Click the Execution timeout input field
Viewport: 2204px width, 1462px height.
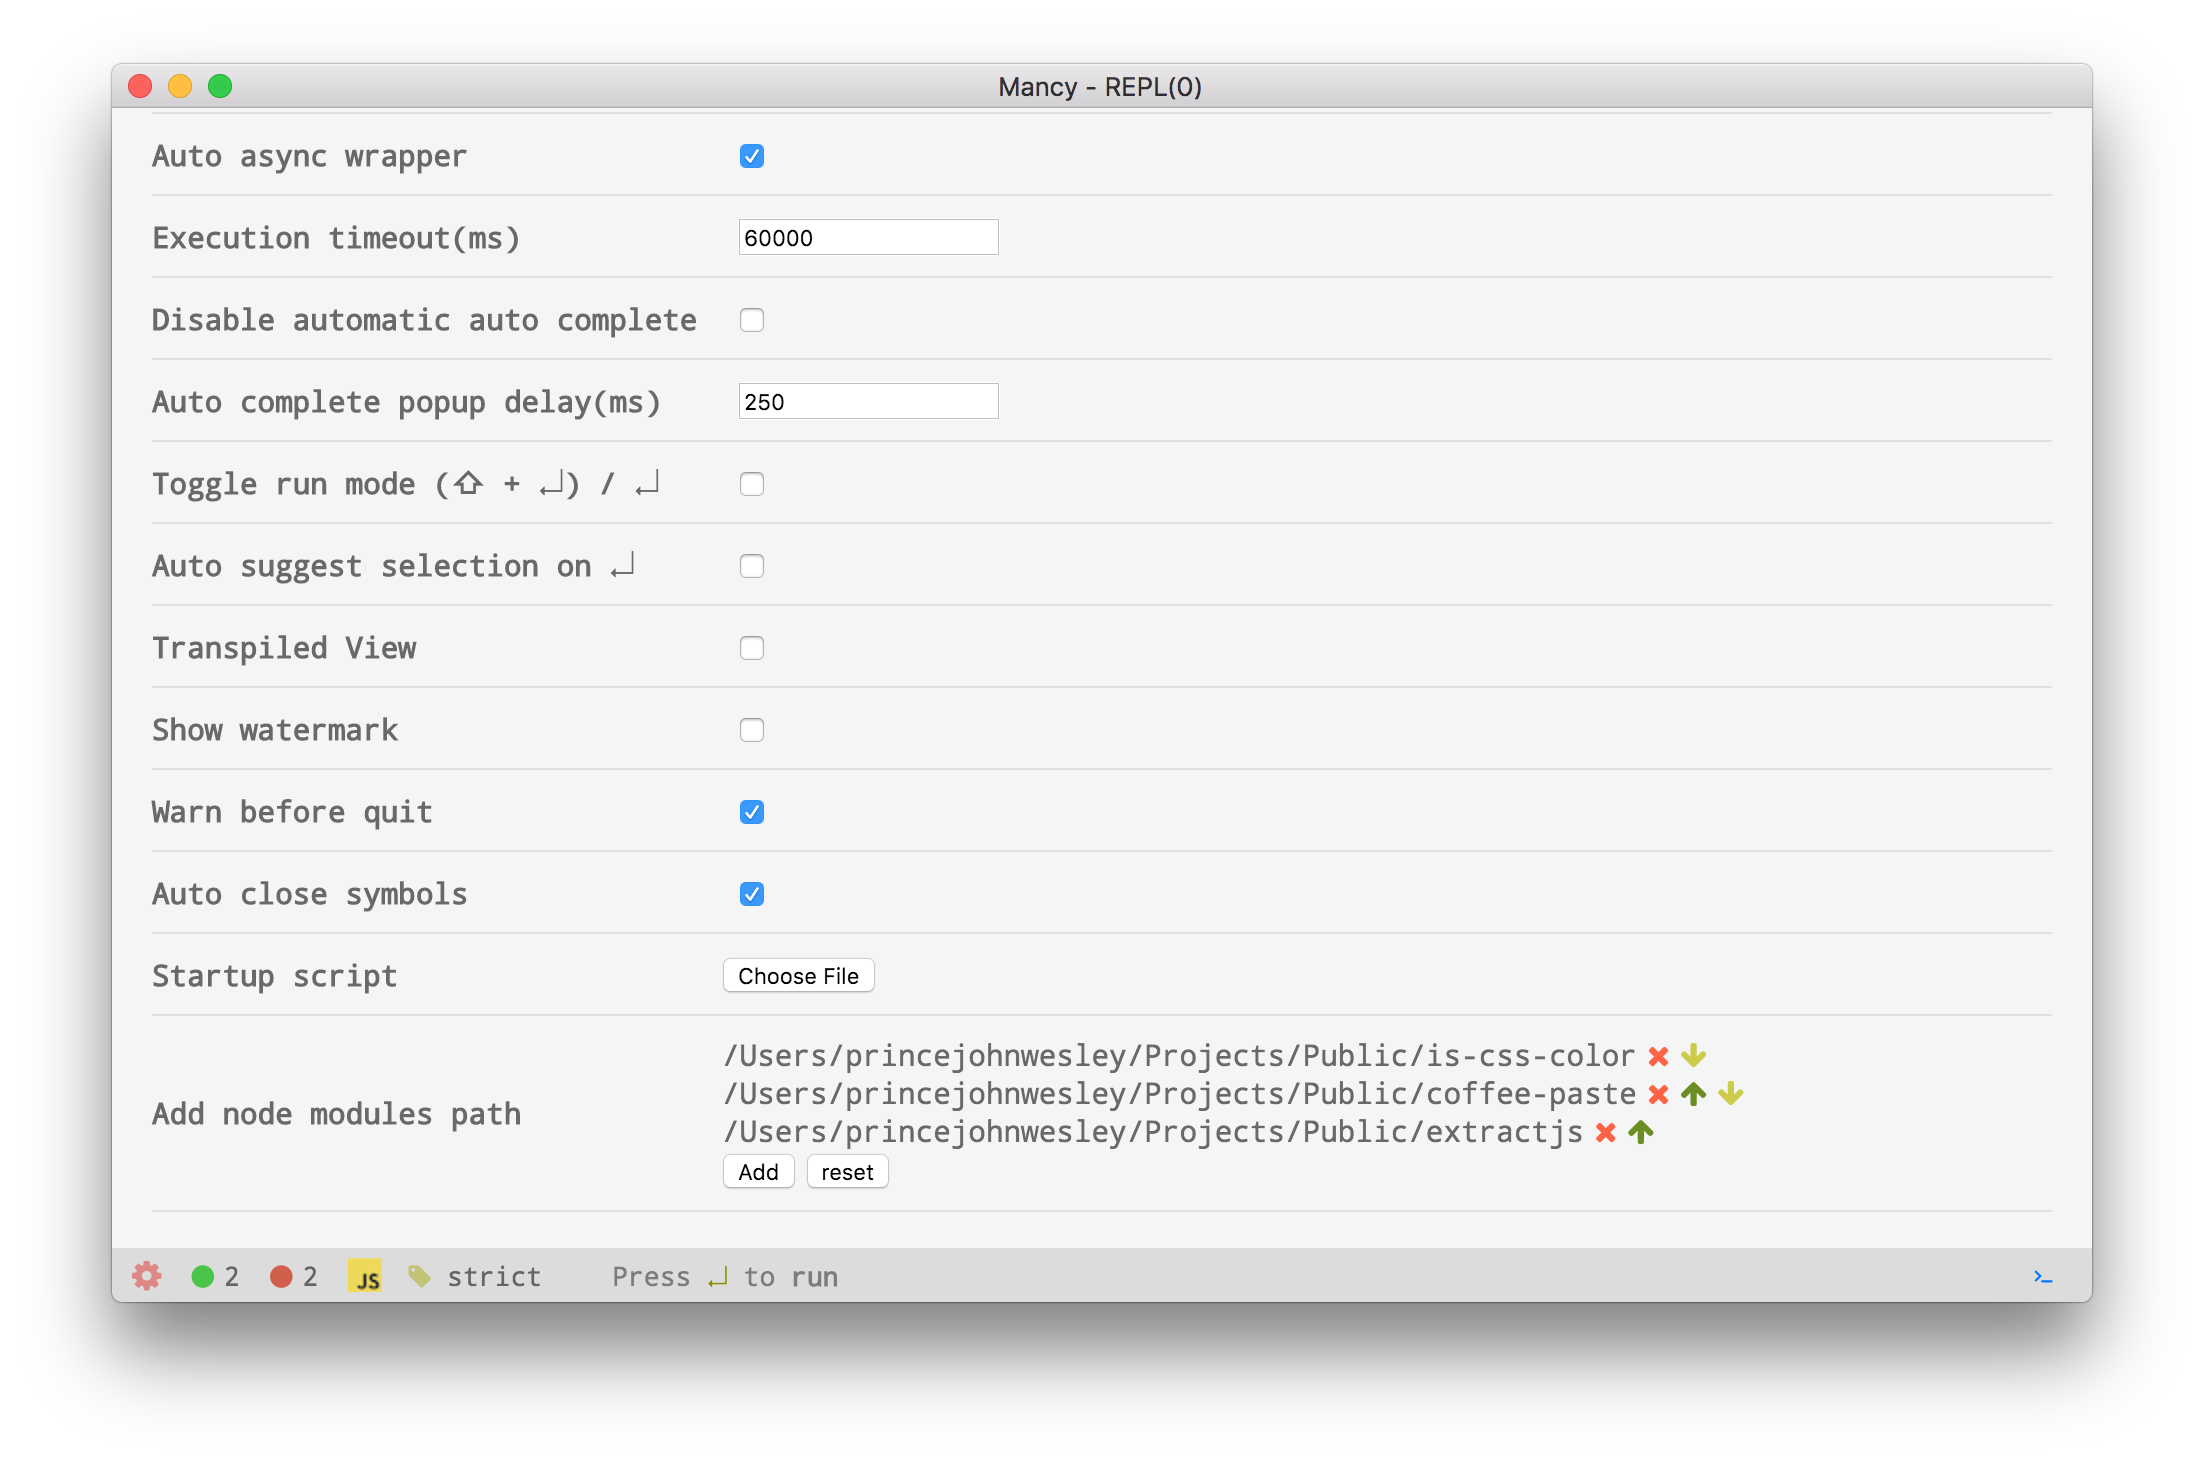[868, 238]
